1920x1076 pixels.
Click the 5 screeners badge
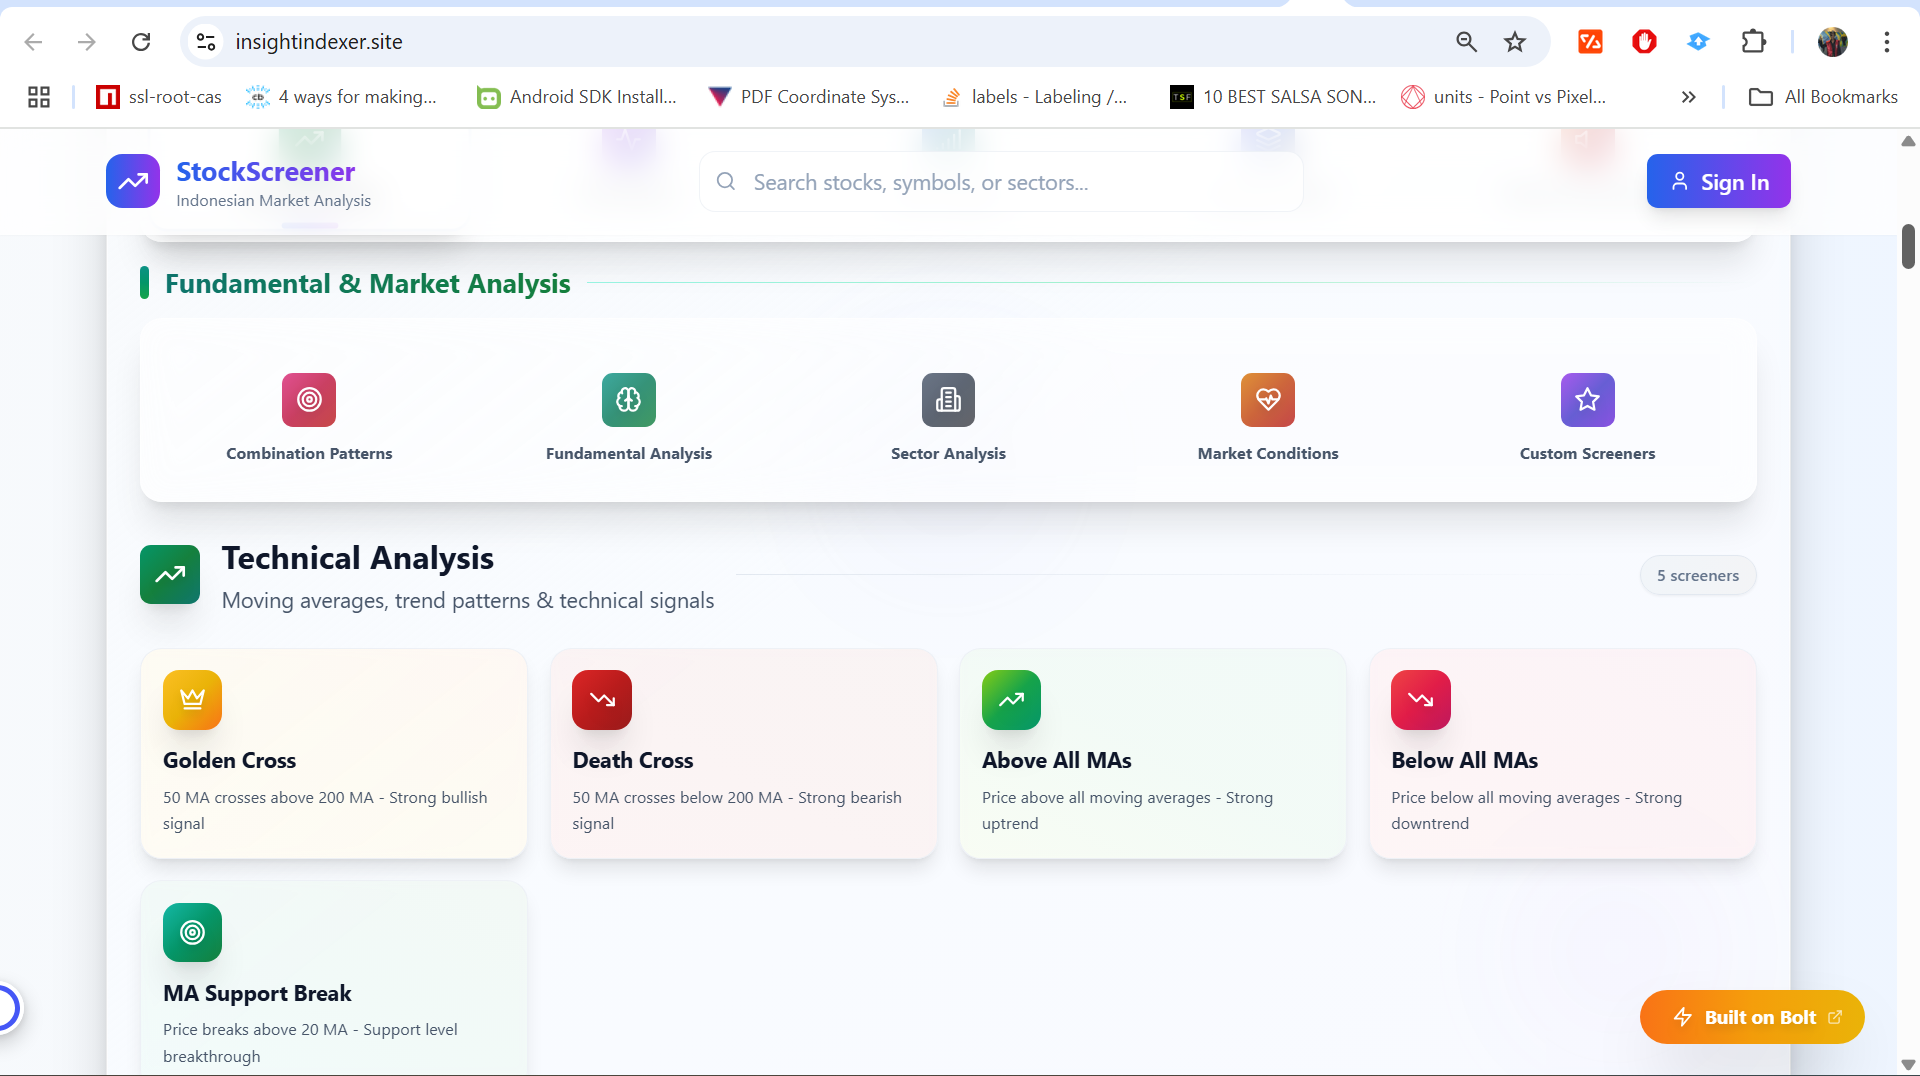tap(1698, 575)
